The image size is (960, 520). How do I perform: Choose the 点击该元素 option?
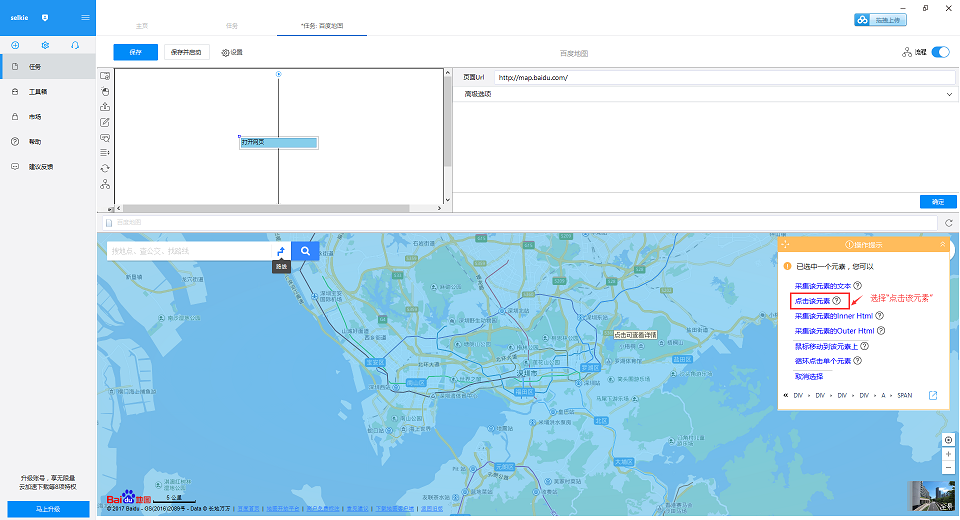click(812, 301)
